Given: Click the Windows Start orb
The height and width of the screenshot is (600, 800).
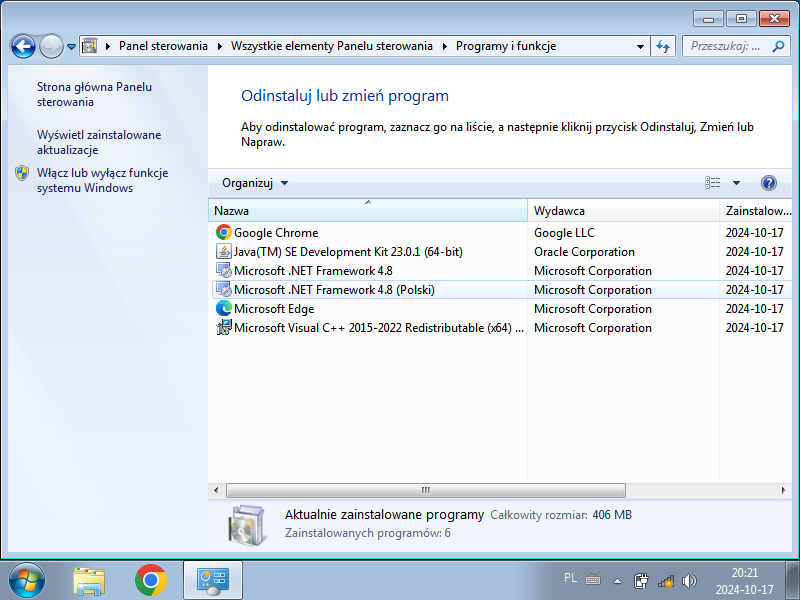Looking at the screenshot, I should pyautogui.click(x=25, y=580).
